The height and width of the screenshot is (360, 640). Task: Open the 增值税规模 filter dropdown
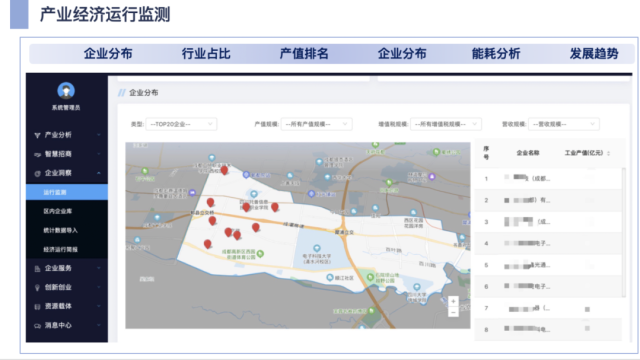point(446,124)
